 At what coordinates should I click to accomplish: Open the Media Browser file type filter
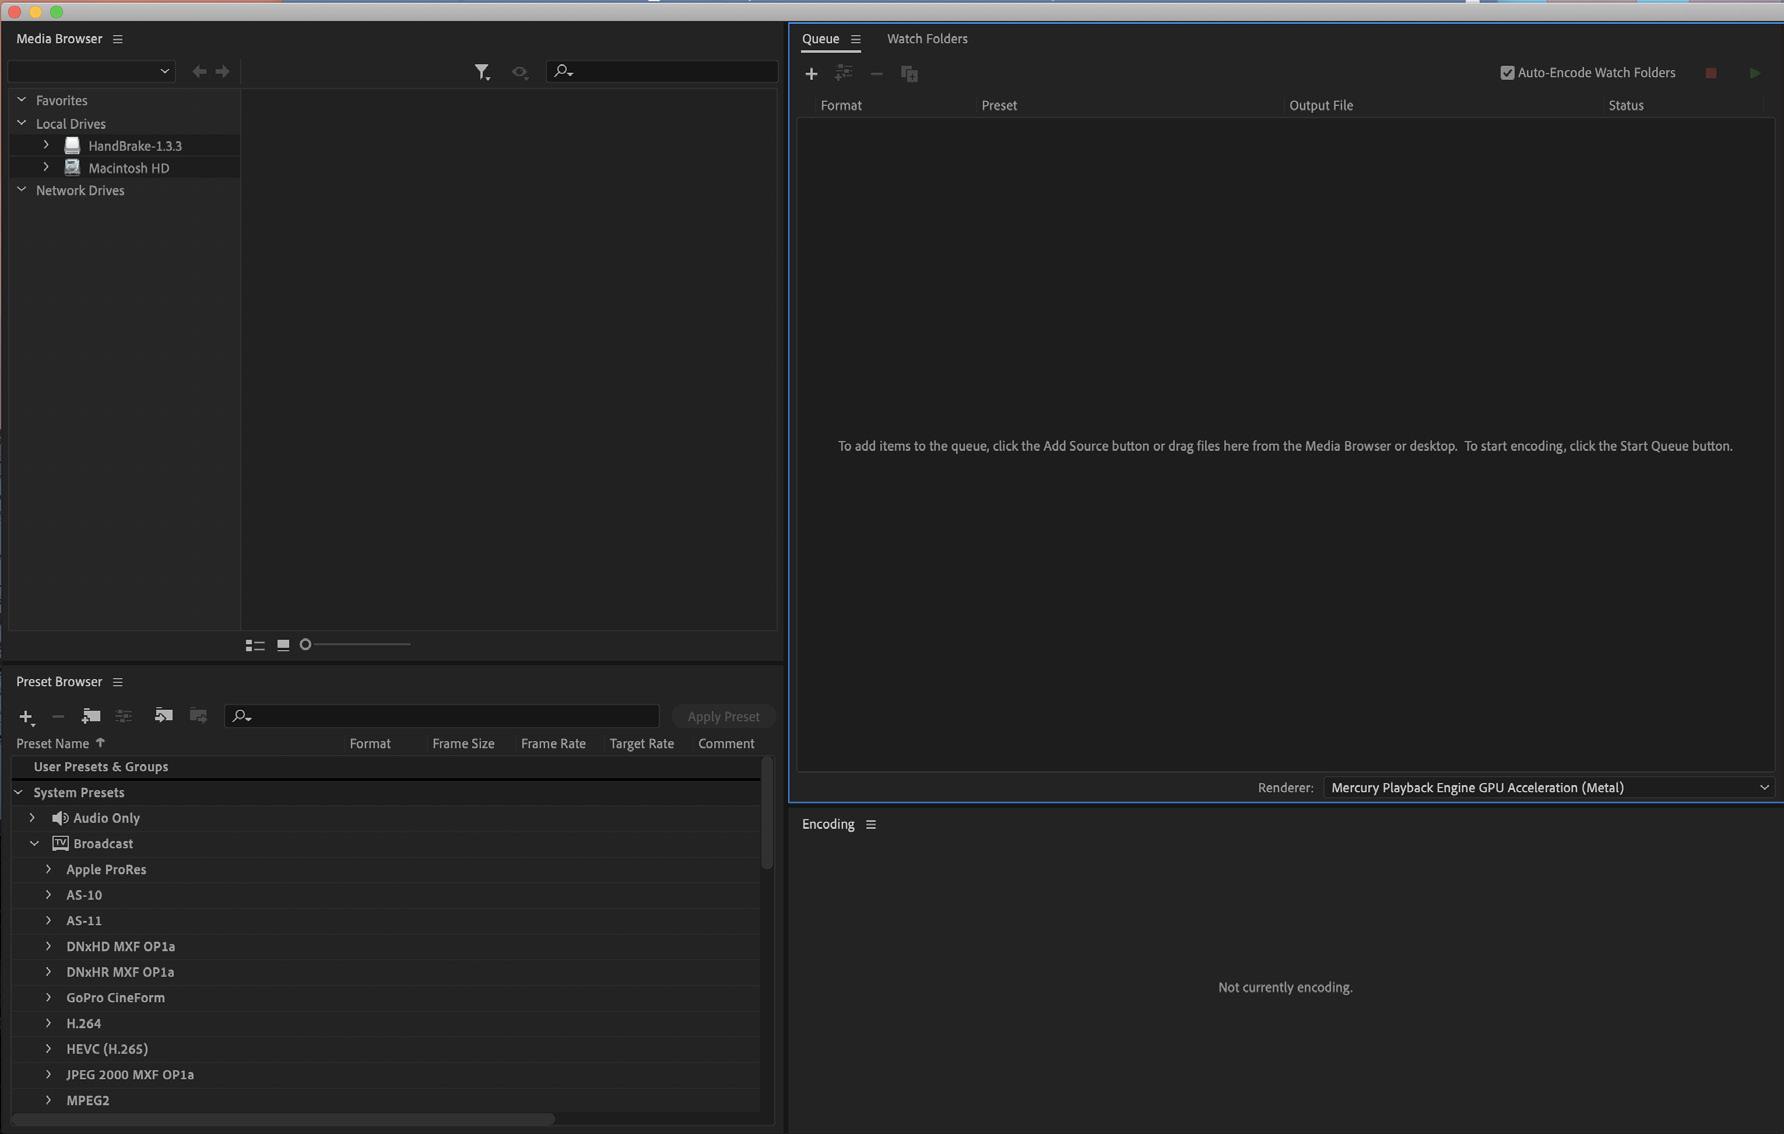click(482, 72)
